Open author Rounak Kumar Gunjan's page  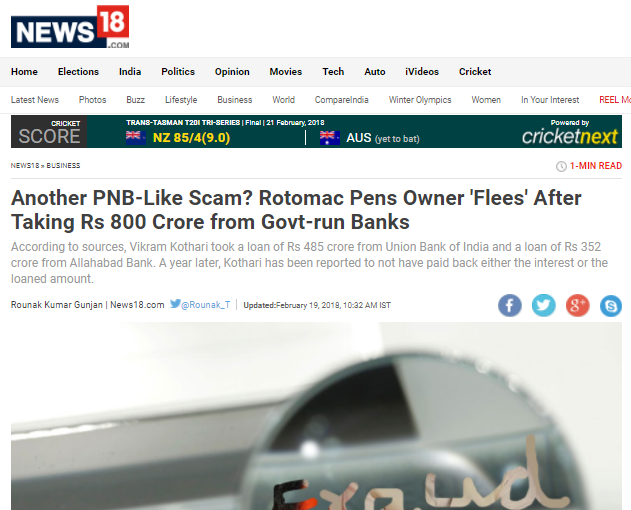click(57, 305)
